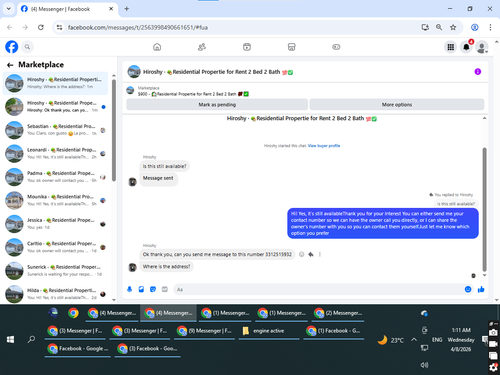
Task: Open the Chrome tab search chevron
Action: 9,9
